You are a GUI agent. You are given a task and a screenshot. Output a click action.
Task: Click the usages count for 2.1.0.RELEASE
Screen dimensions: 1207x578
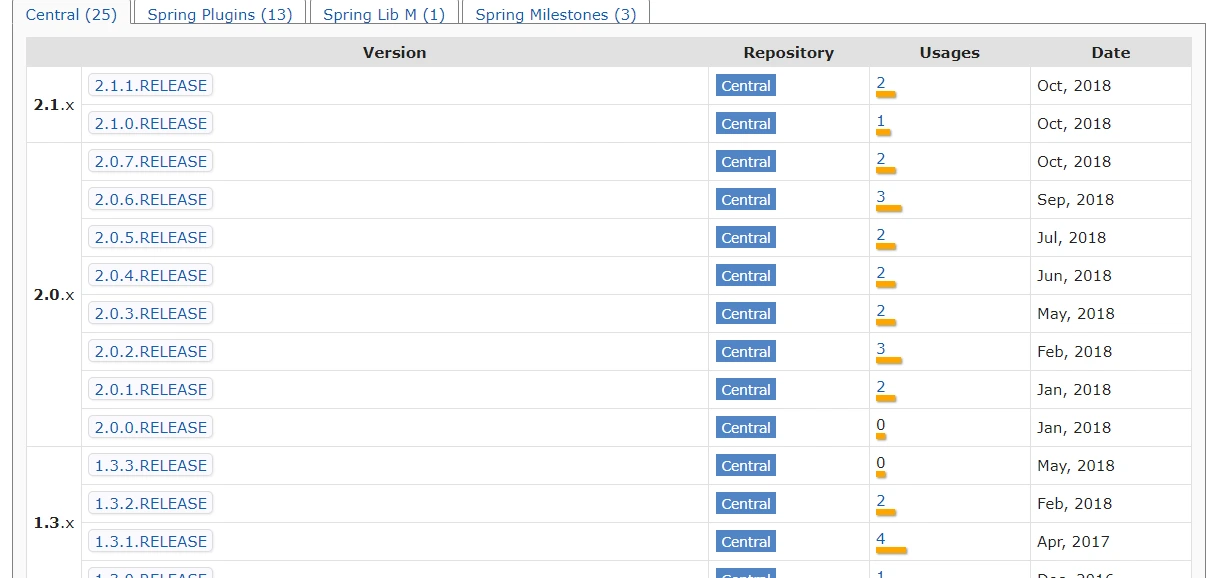881,121
